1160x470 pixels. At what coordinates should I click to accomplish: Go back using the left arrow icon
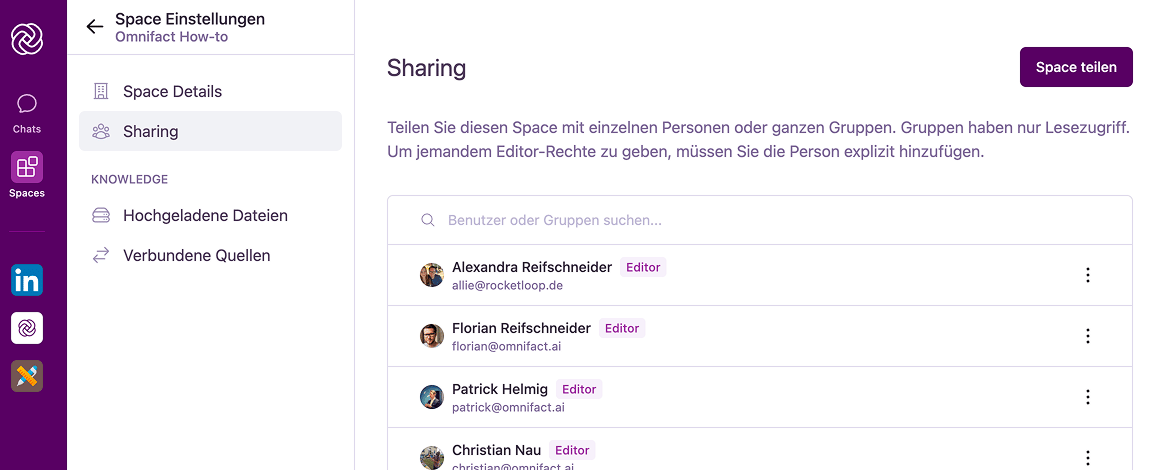[x=95, y=27]
